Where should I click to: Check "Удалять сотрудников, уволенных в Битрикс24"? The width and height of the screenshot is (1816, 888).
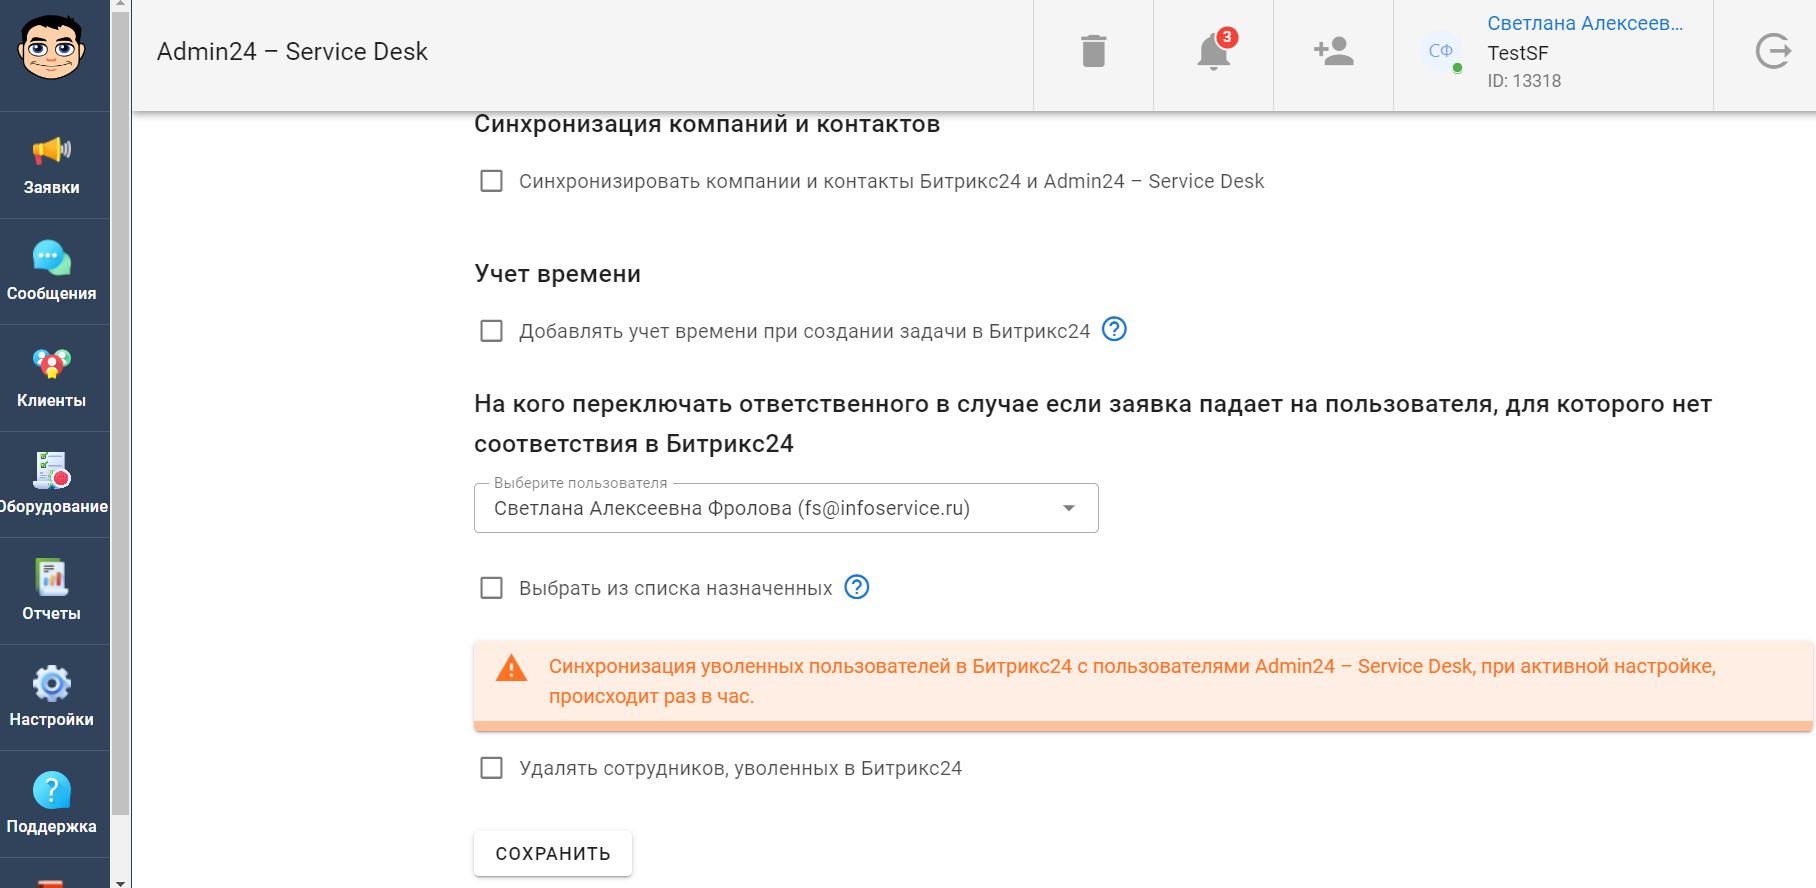pos(491,768)
